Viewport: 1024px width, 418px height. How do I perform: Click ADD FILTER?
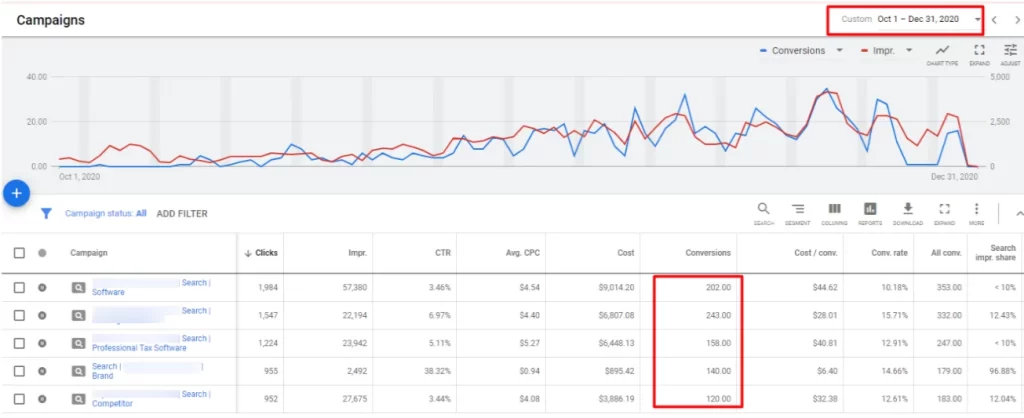182,213
